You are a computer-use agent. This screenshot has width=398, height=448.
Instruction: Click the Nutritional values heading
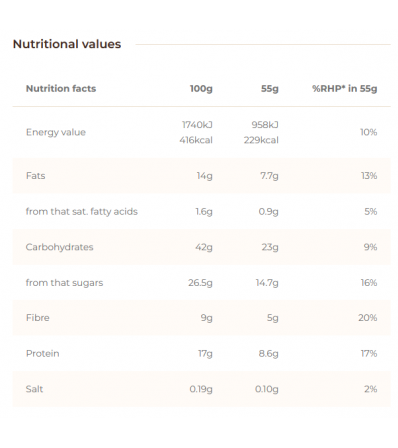[67, 44]
